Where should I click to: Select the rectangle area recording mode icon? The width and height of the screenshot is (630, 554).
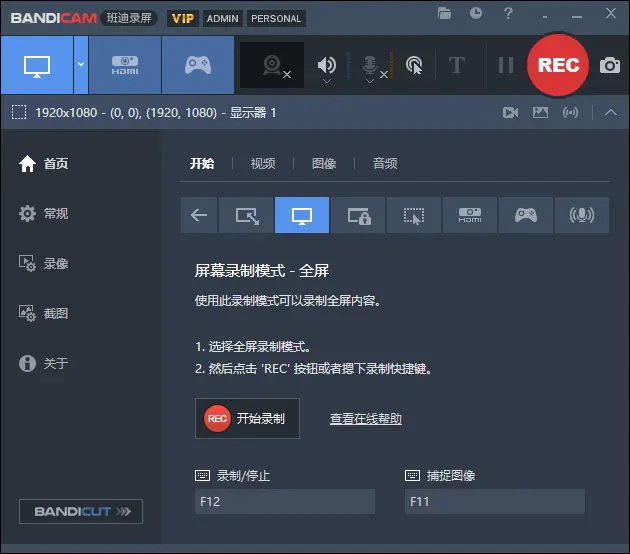[246, 215]
